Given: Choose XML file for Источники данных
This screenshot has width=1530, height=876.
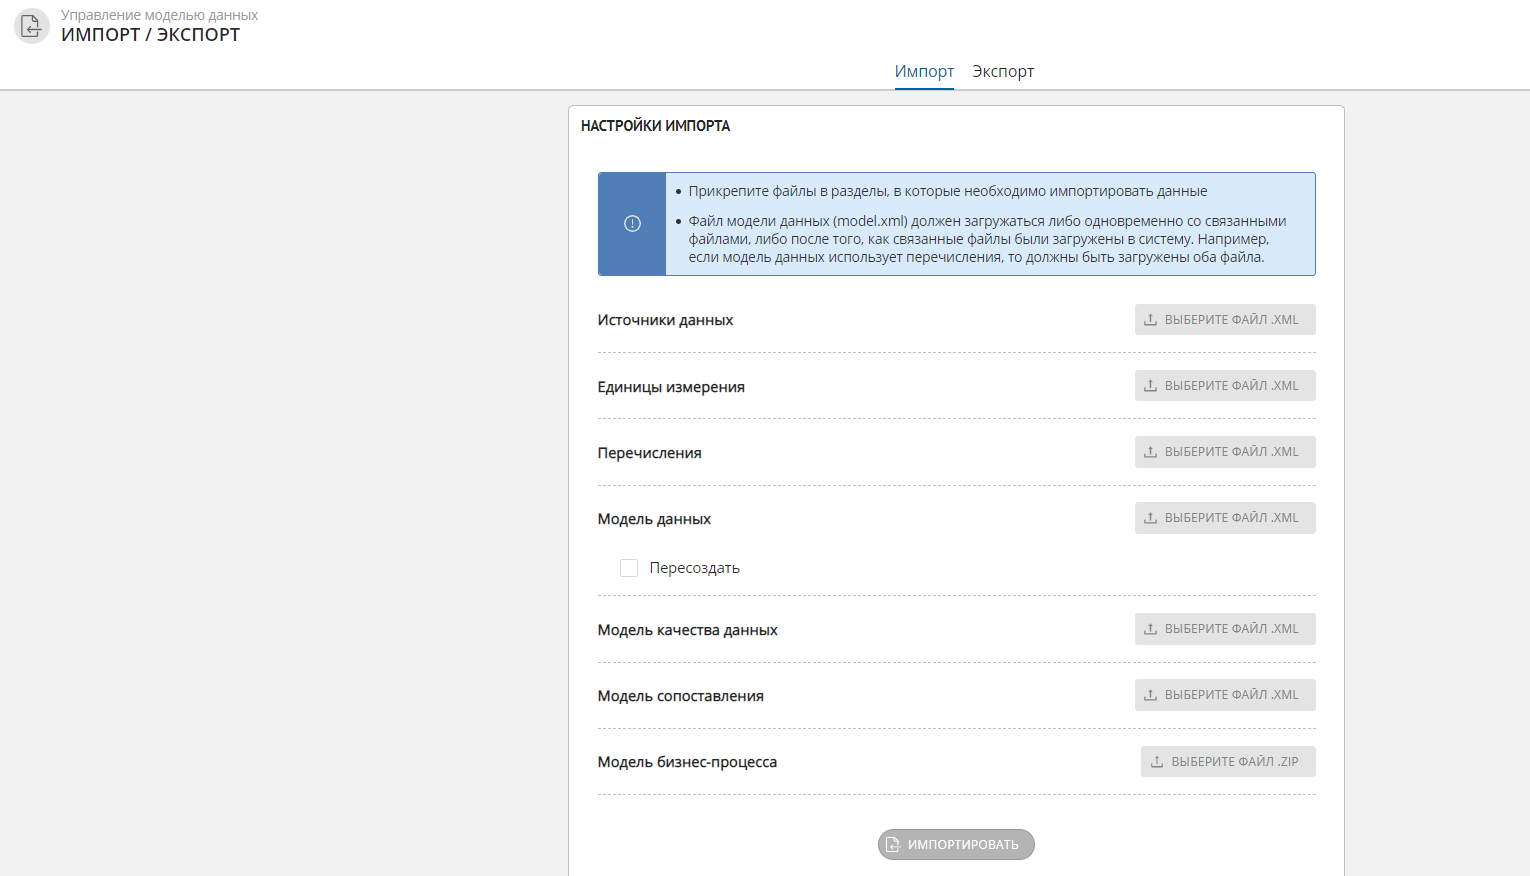Looking at the screenshot, I should pyautogui.click(x=1225, y=320).
